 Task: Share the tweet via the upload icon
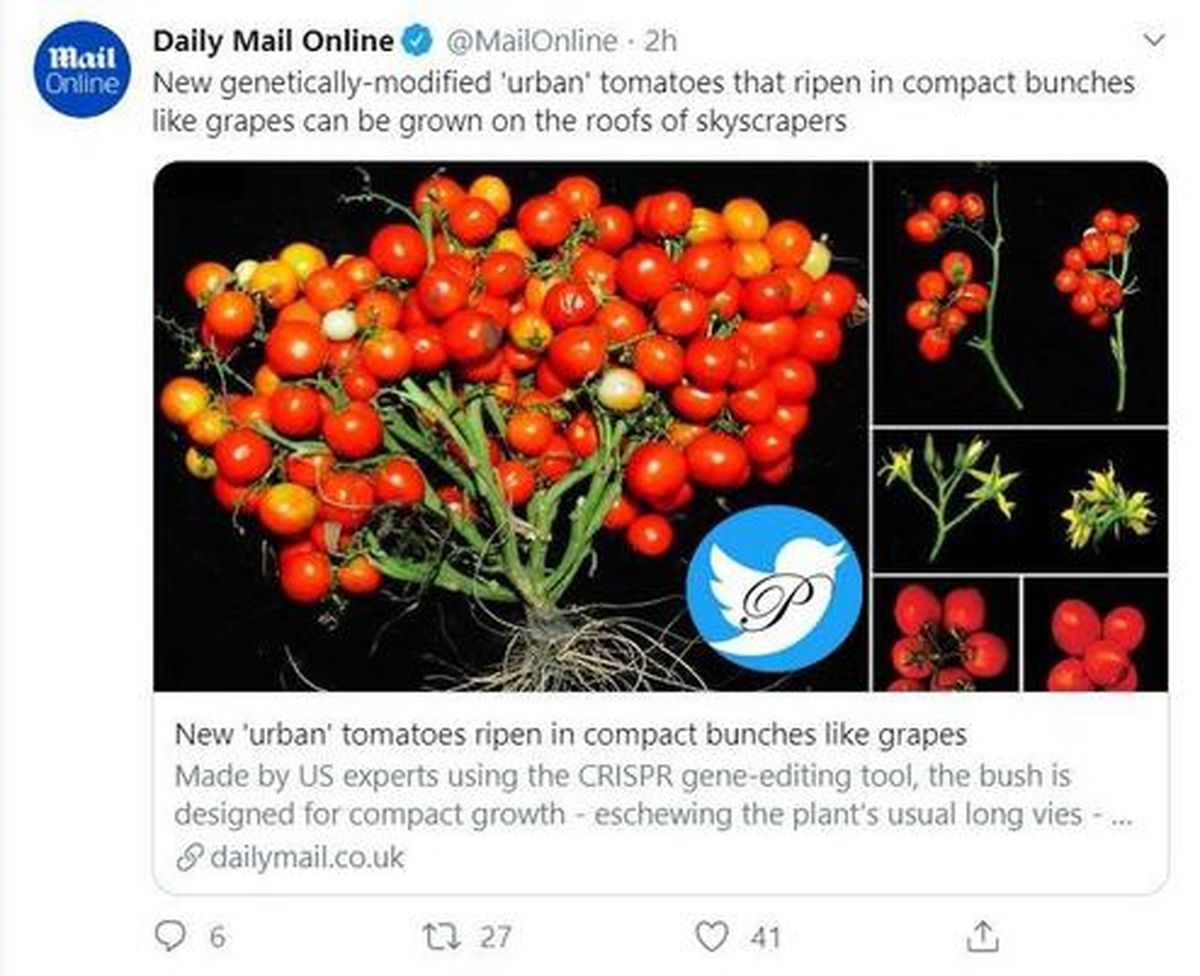coord(978,936)
